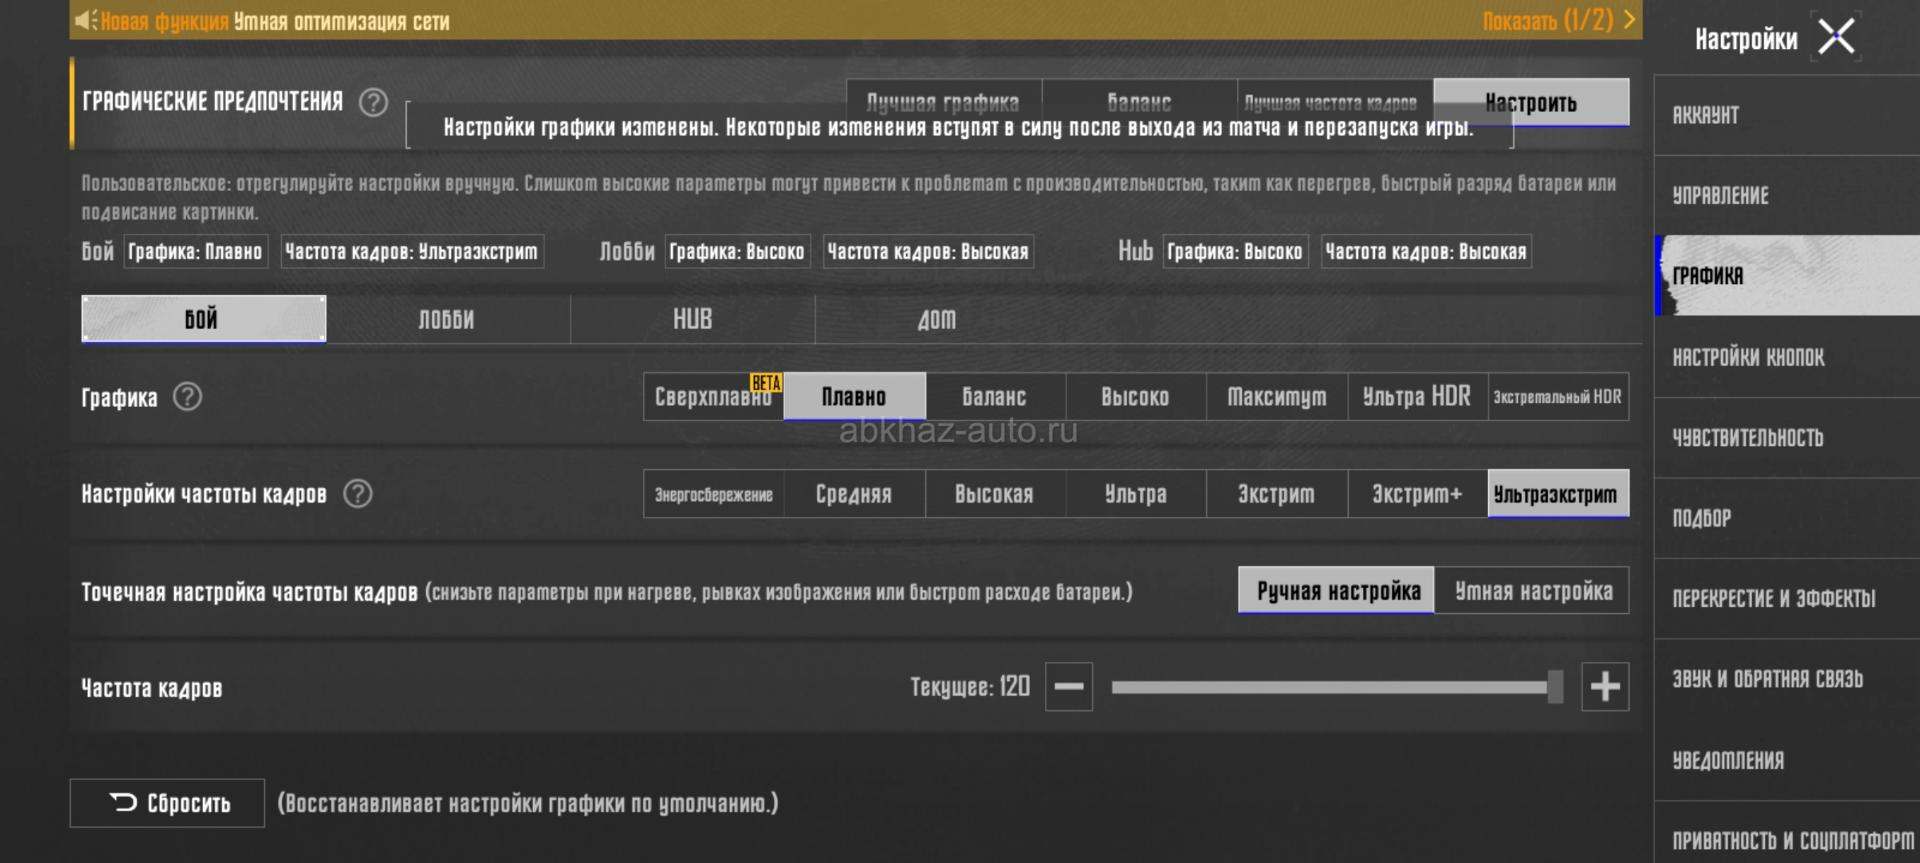Switch to the HUB tab
The height and width of the screenshot is (863, 1920).
point(692,319)
